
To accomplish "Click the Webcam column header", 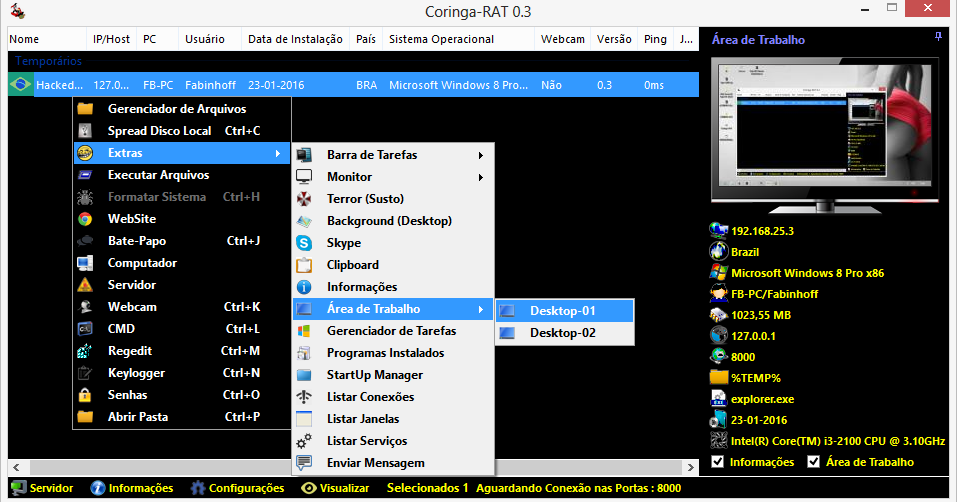I will point(562,39).
